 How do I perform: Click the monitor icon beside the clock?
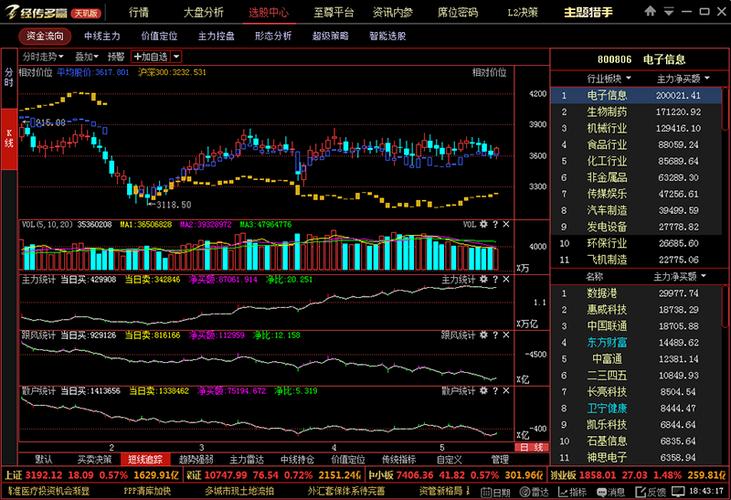(678, 491)
